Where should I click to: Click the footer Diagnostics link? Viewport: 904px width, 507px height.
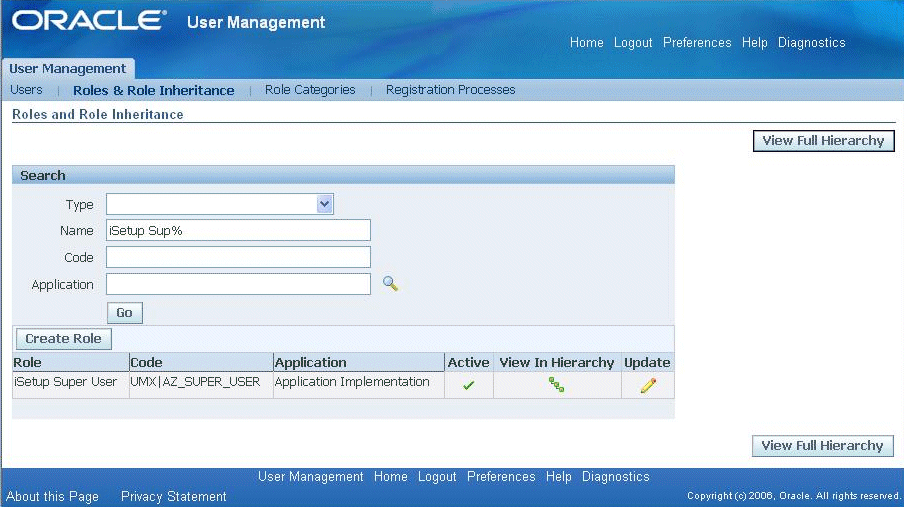(x=616, y=477)
